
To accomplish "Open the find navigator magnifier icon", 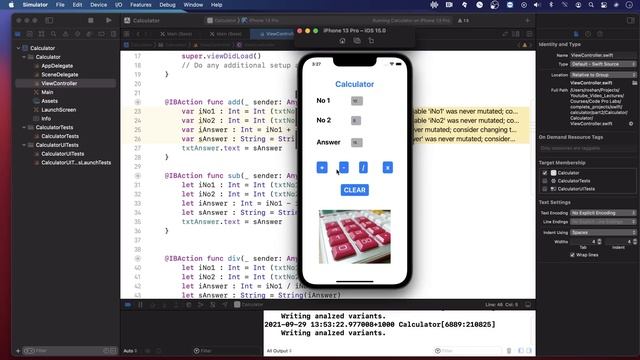I will tap(53, 34).
